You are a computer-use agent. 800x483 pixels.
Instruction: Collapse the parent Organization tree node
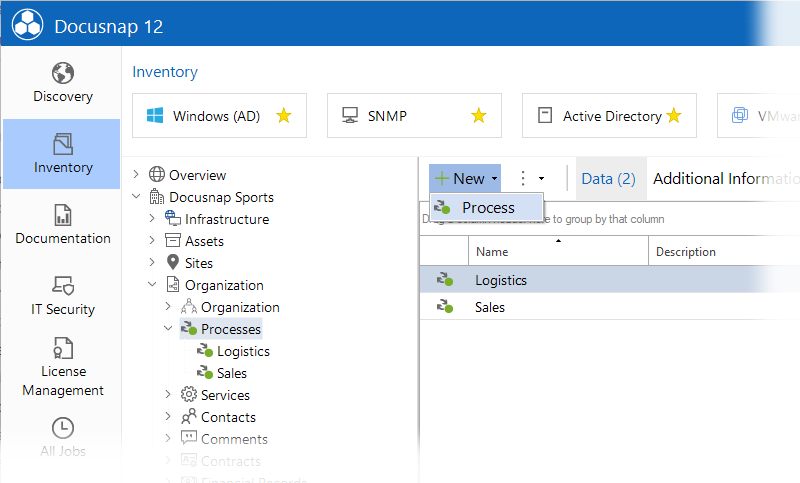152,284
